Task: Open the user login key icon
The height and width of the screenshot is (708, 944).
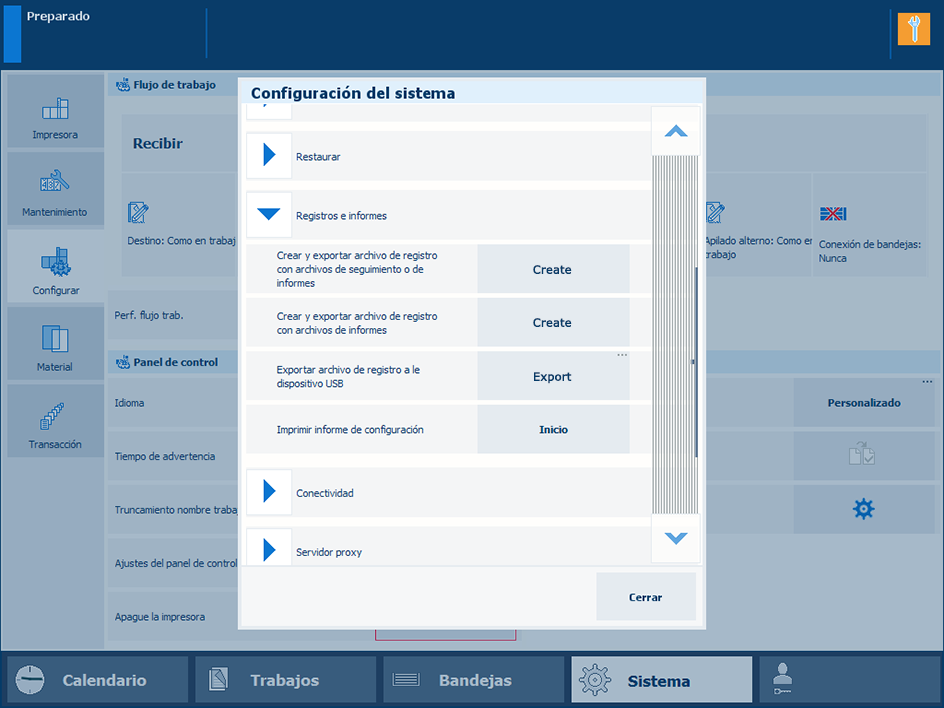Action: 782,679
